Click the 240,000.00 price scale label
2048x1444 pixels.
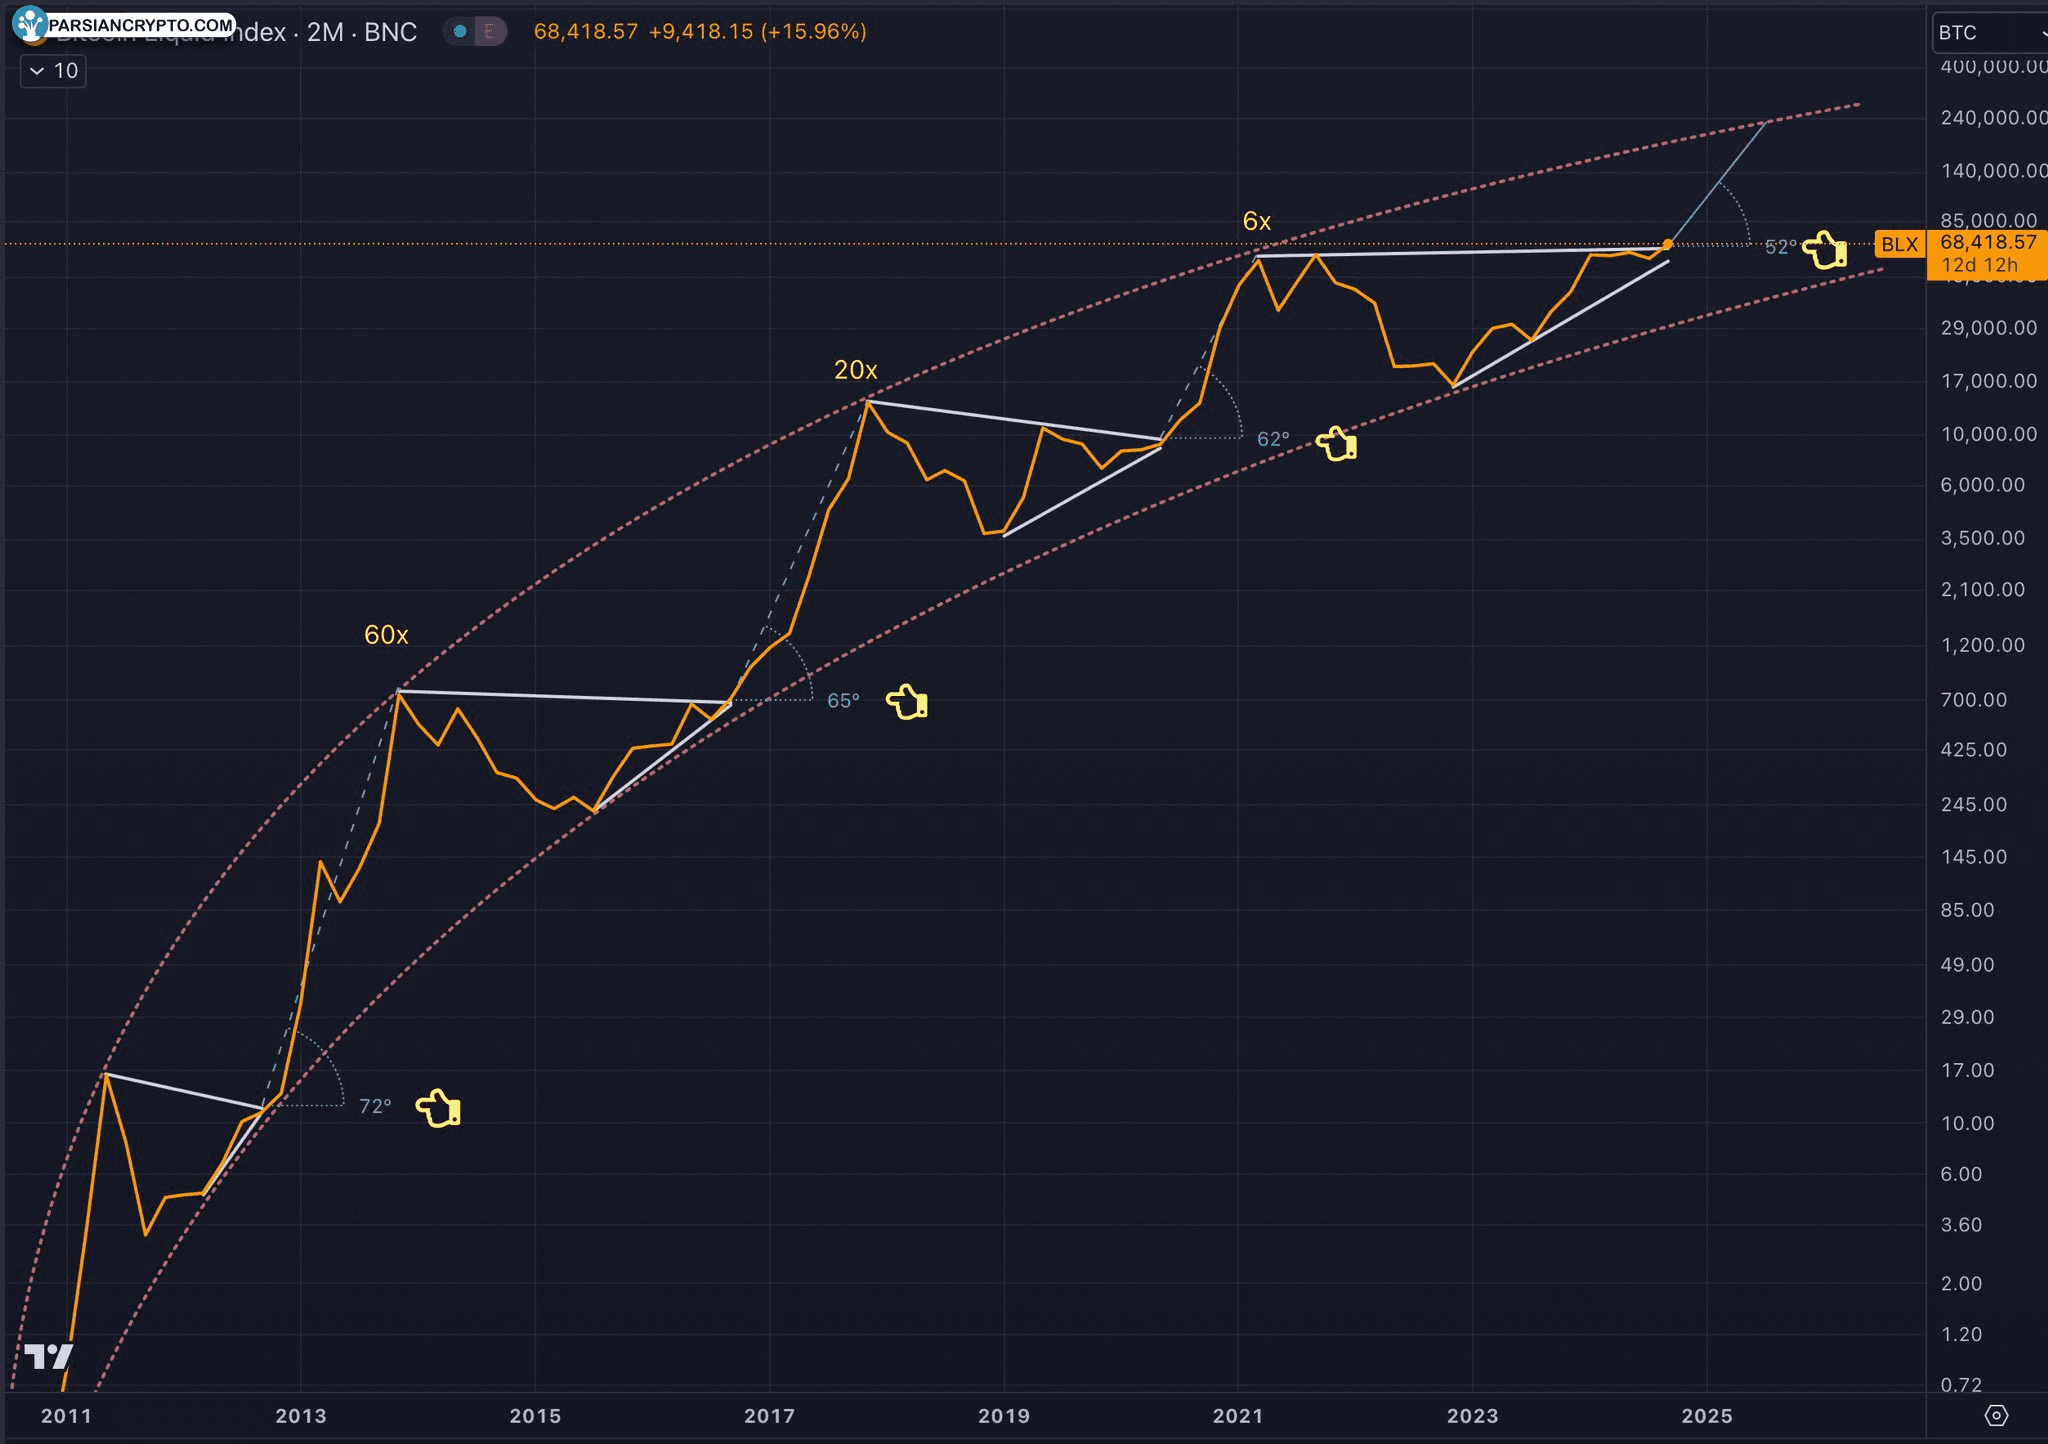(1993, 118)
